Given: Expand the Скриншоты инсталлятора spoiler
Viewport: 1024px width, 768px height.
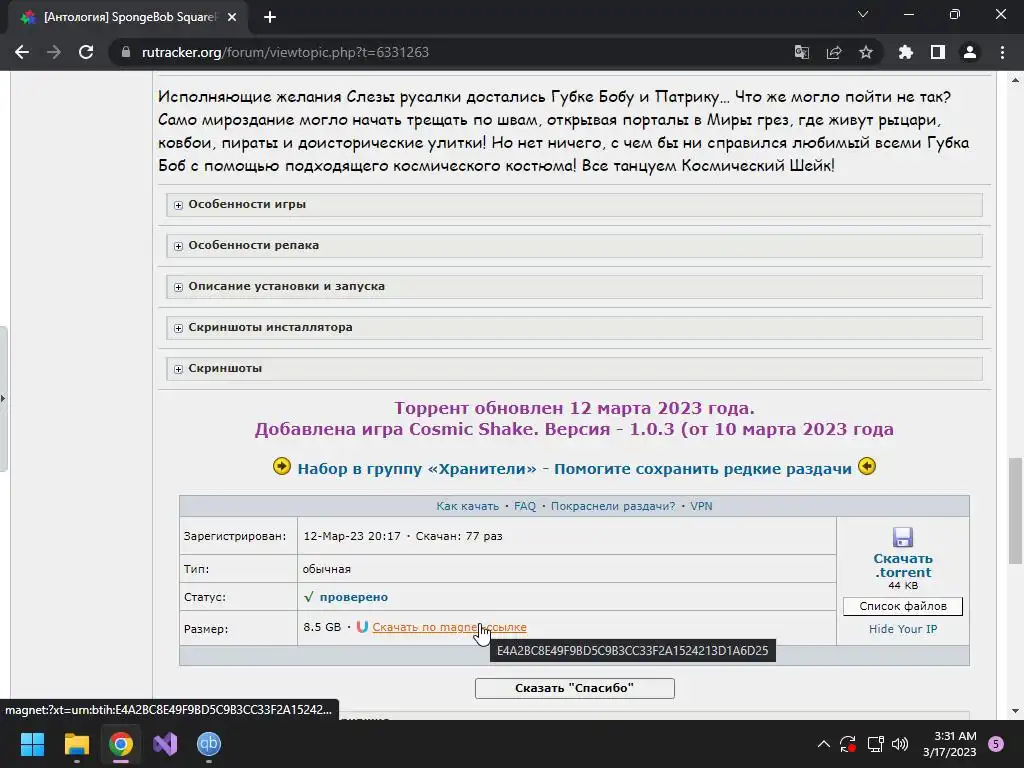Looking at the screenshot, I should pyautogui.click(x=574, y=328).
